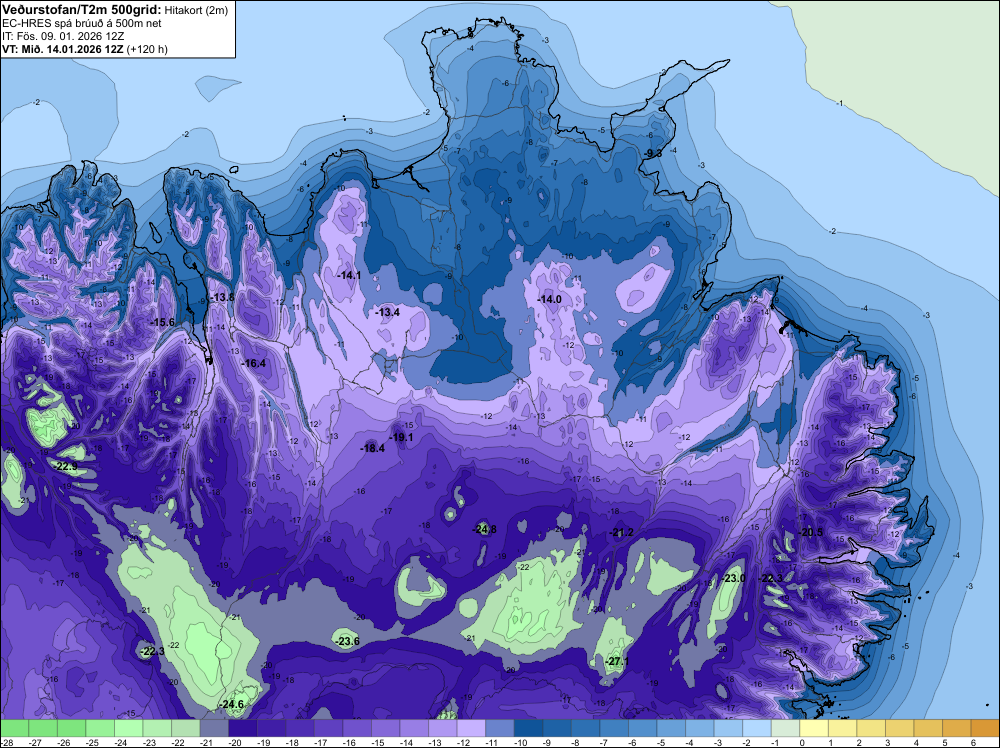Click the -18 legend color swatch
The width and height of the screenshot is (1000, 748).
point(300,728)
